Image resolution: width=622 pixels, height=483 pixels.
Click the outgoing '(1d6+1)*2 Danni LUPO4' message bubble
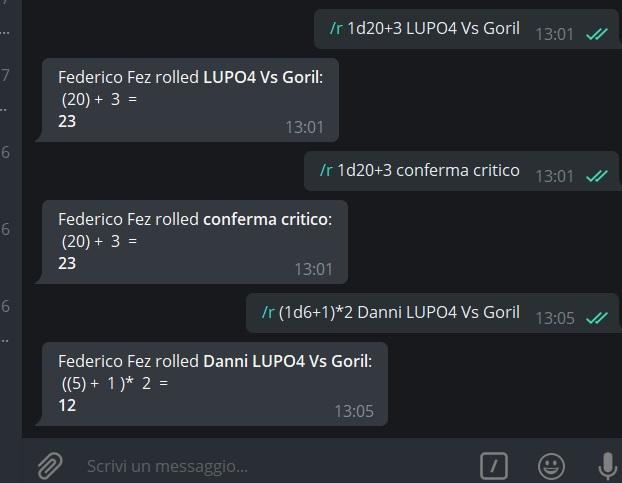click(x=433, y=313)
